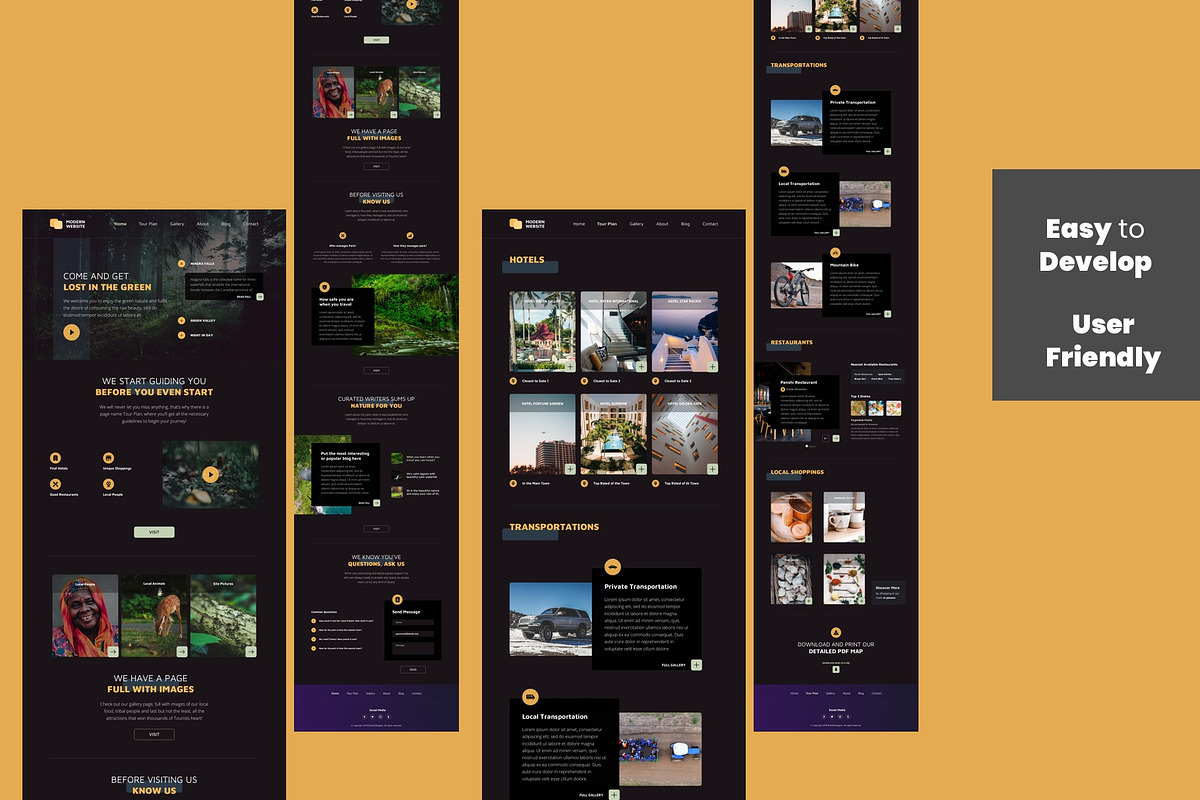Click Read Full arrow in Niagara card
The width and height of the screenshot is (1200, 800).
260,296
